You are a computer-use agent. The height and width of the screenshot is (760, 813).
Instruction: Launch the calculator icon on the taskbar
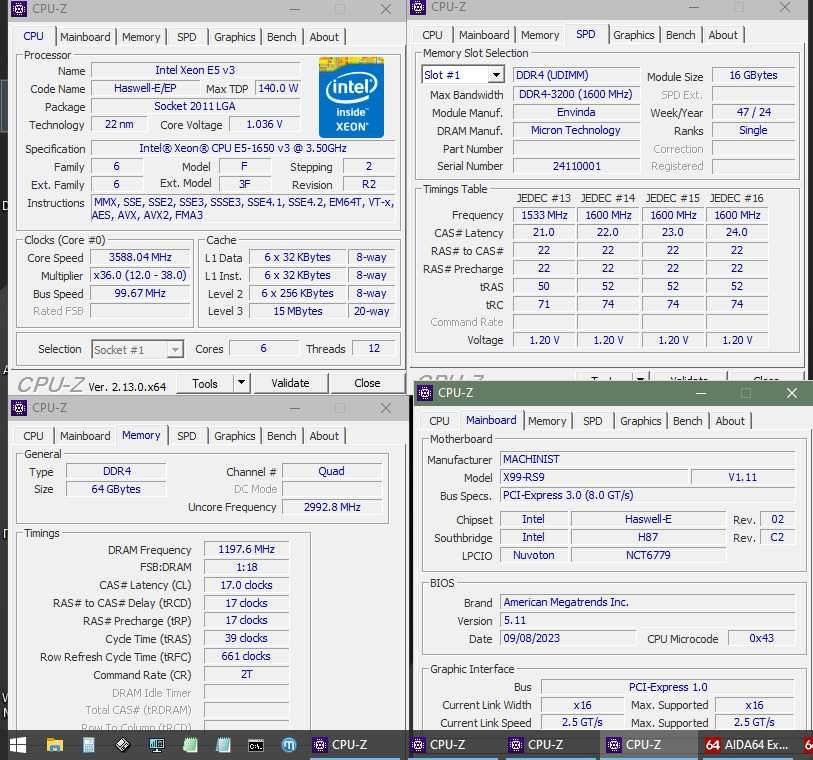[x=88, y=745]
